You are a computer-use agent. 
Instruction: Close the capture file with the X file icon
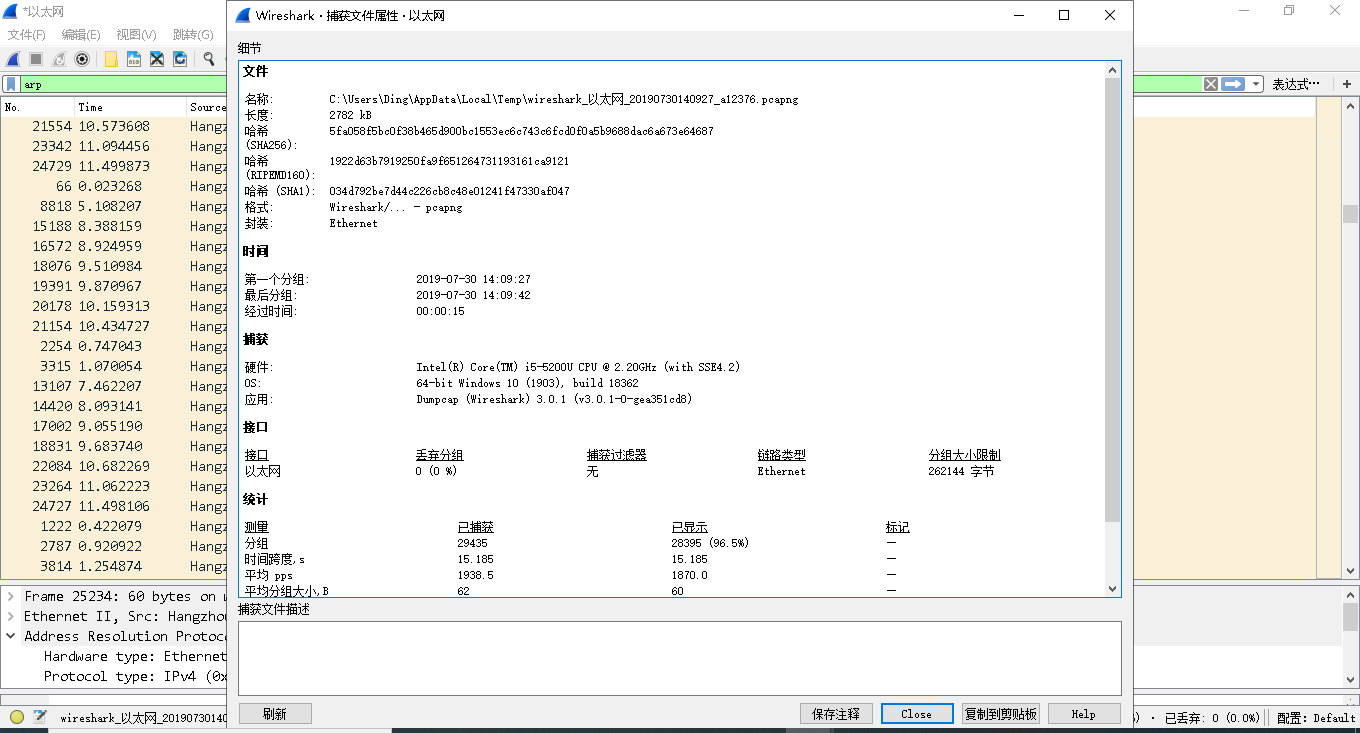click(157, 59)
